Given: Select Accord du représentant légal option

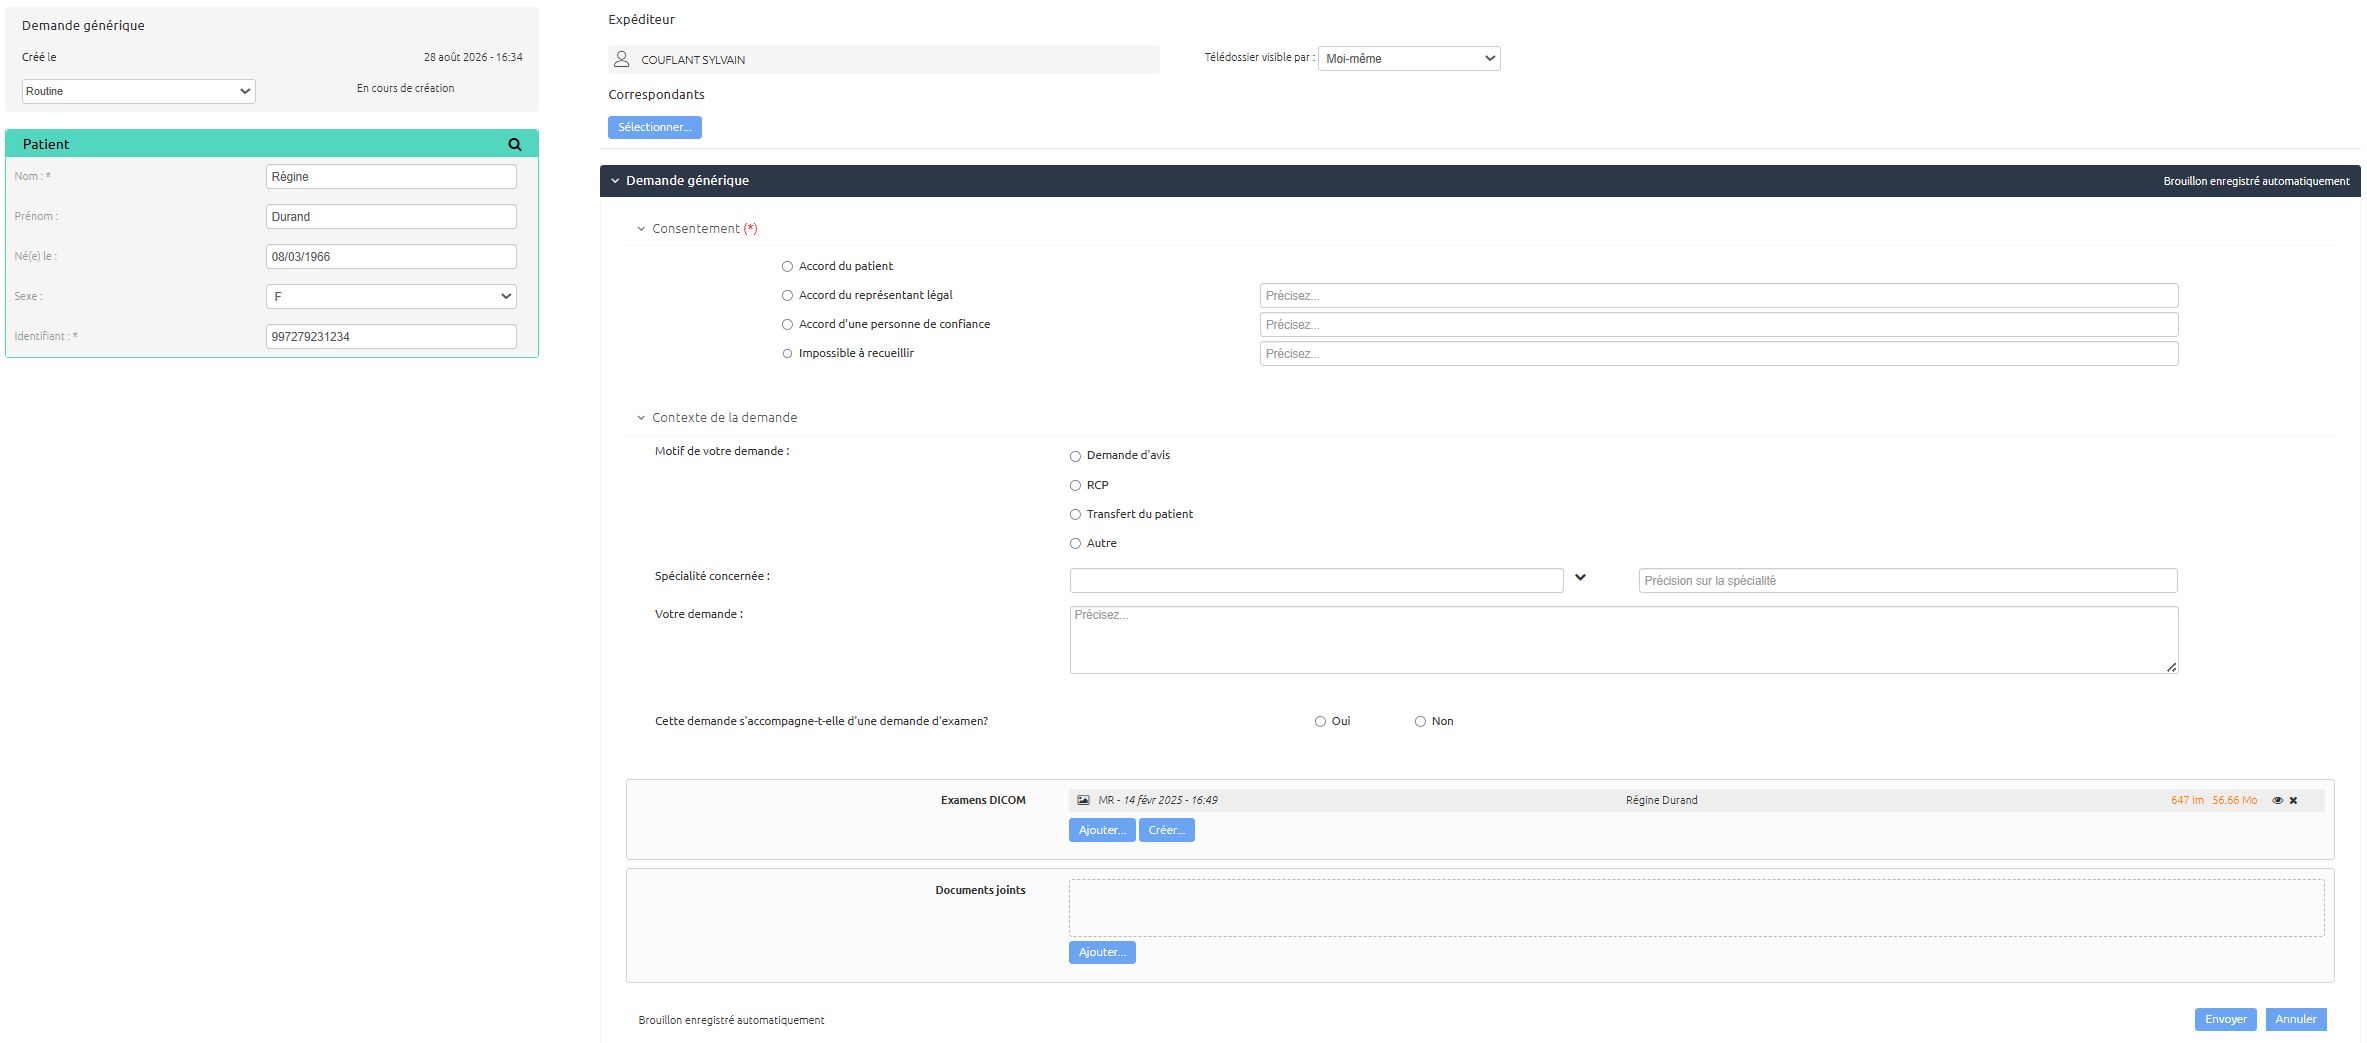Looking at the screenshot, I should click(787, 295).
